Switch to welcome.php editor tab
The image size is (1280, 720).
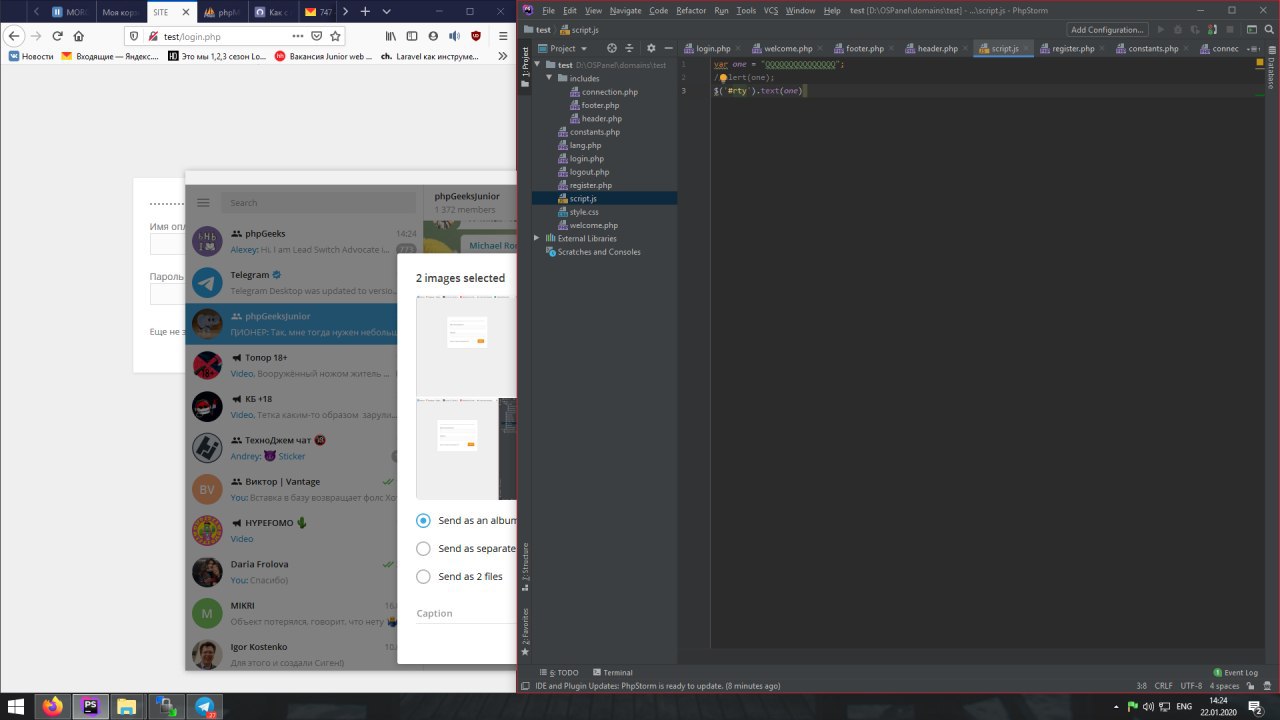point(788,48)
